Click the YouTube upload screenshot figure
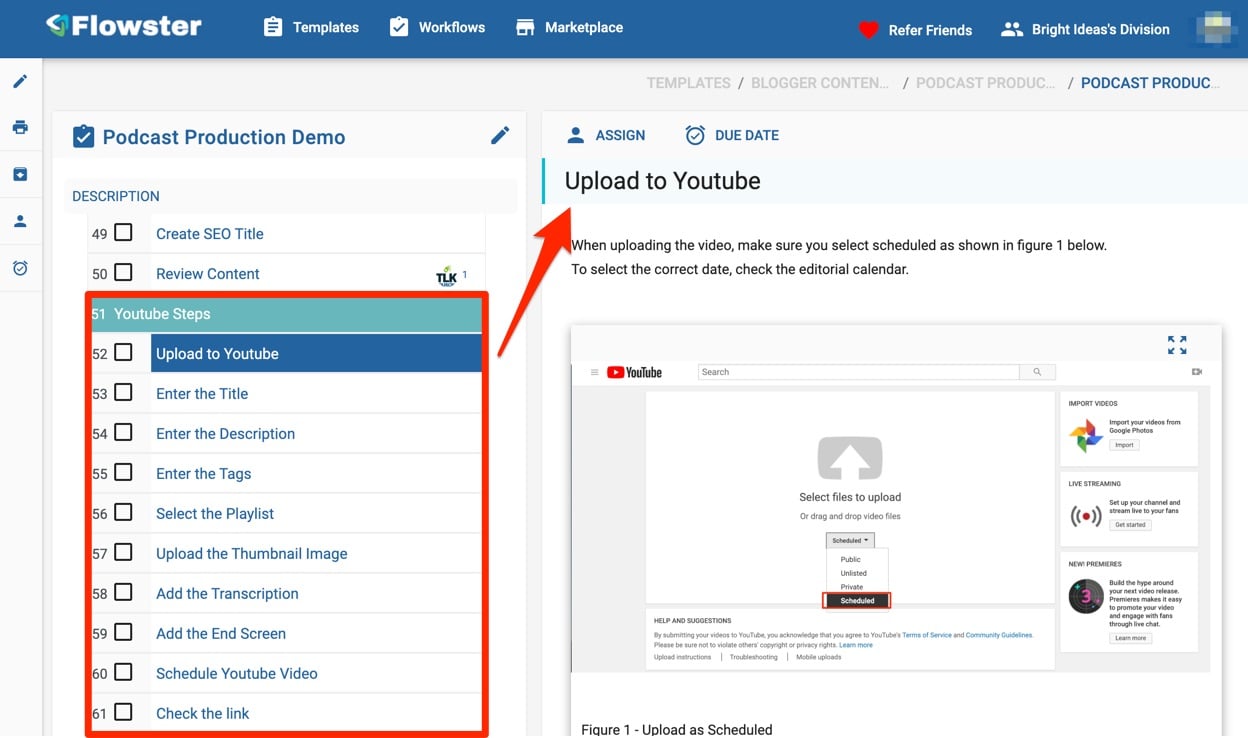Screen dimensions: 1248x738 coord(890,515)
